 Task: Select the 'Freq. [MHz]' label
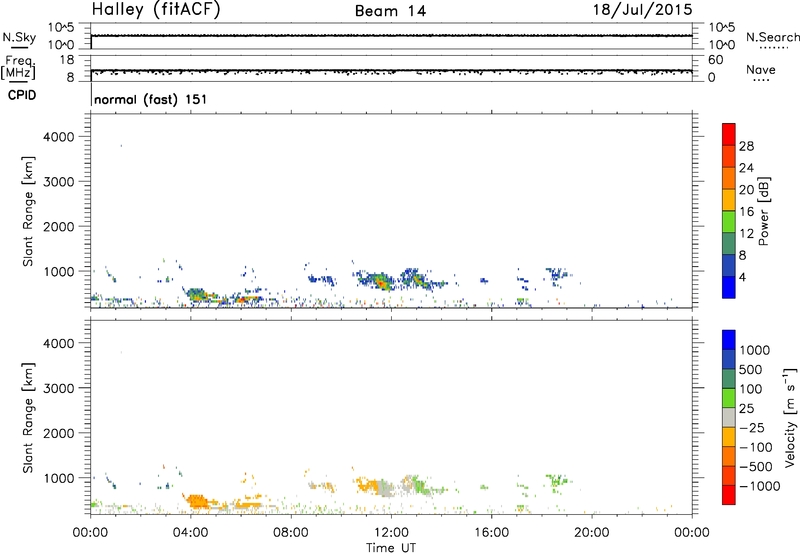click(x=19, y=67)
